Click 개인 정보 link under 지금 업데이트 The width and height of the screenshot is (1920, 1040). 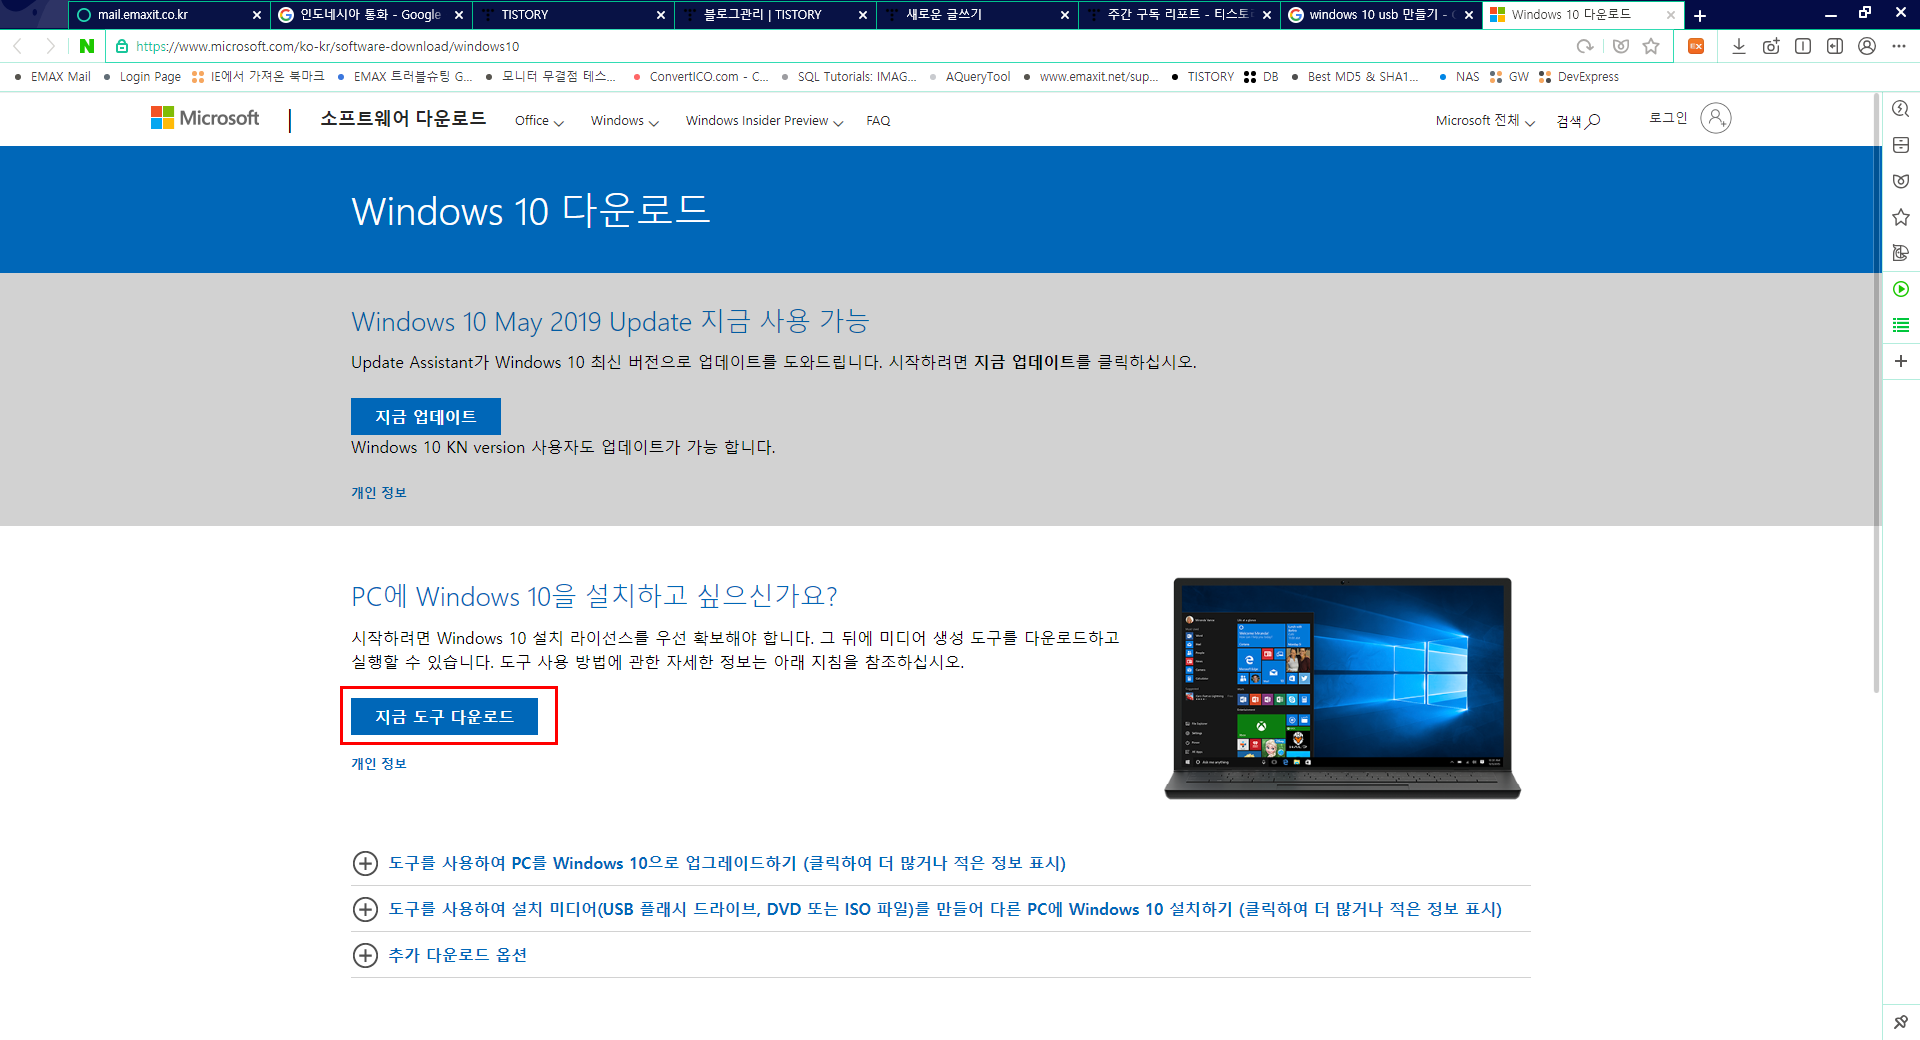(379, 493)
